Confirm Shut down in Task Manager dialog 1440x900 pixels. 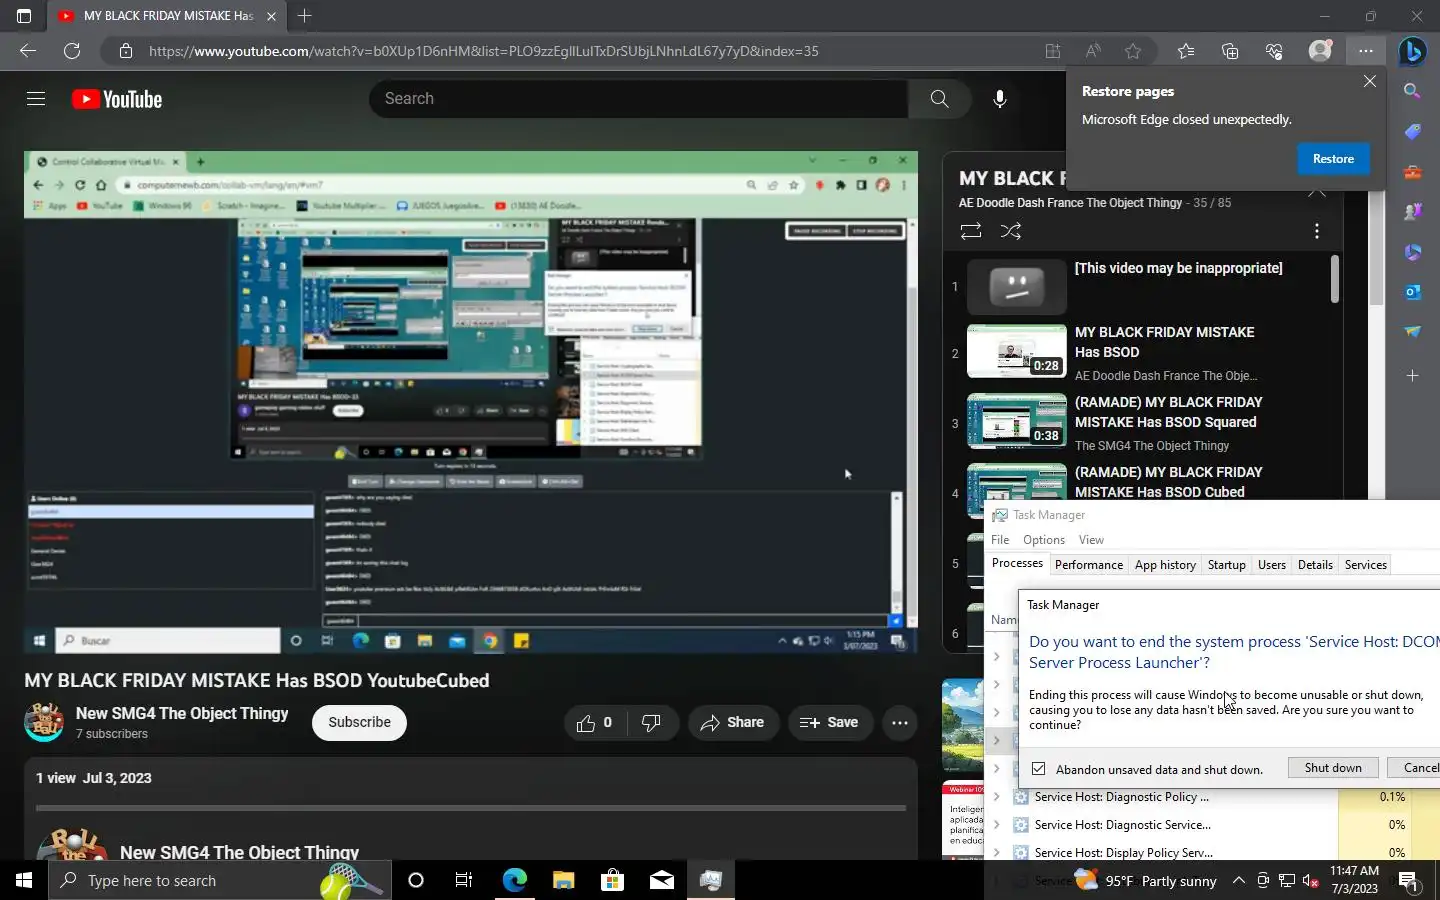click(x=1332, y=768)
